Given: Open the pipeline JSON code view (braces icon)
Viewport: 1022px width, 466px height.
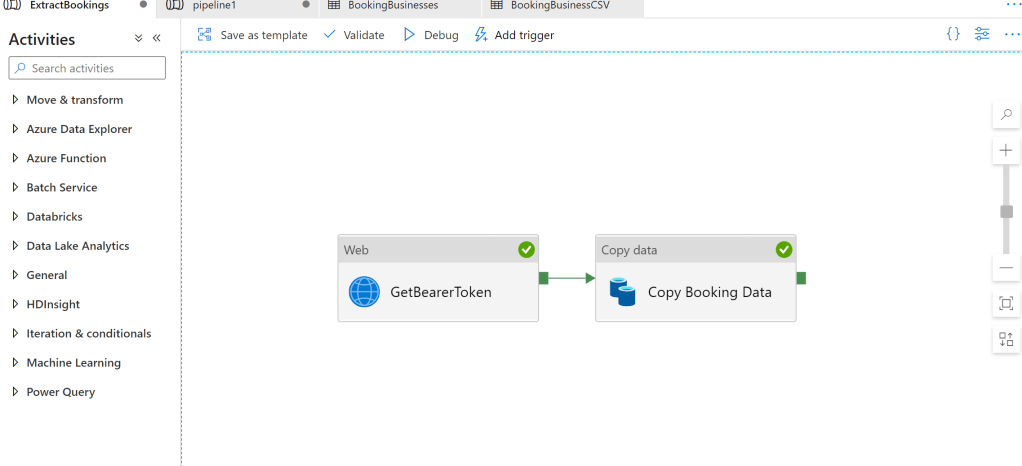Looking at the screenshot, I should click(x=953, y=35).
